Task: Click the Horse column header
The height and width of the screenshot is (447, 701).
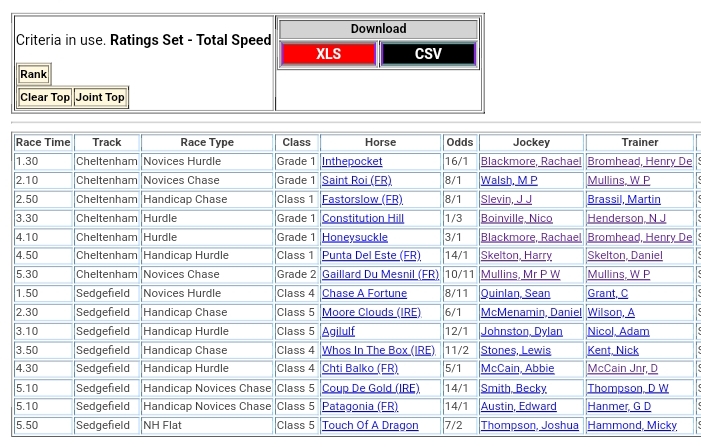Action: [x=380, y=143]
